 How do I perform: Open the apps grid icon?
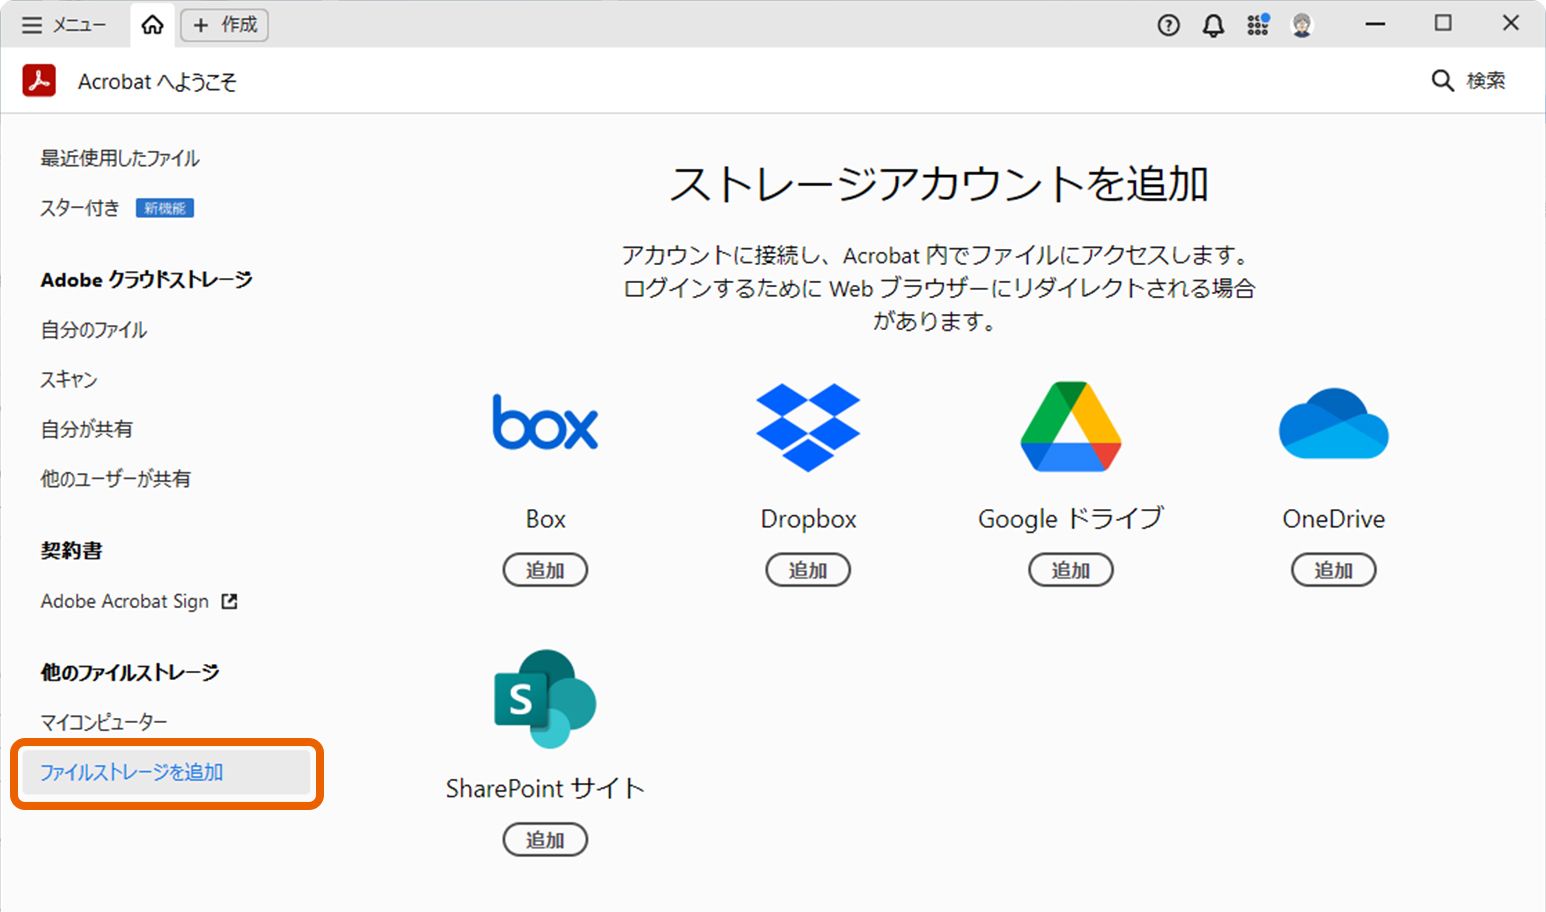[1258, 25]
